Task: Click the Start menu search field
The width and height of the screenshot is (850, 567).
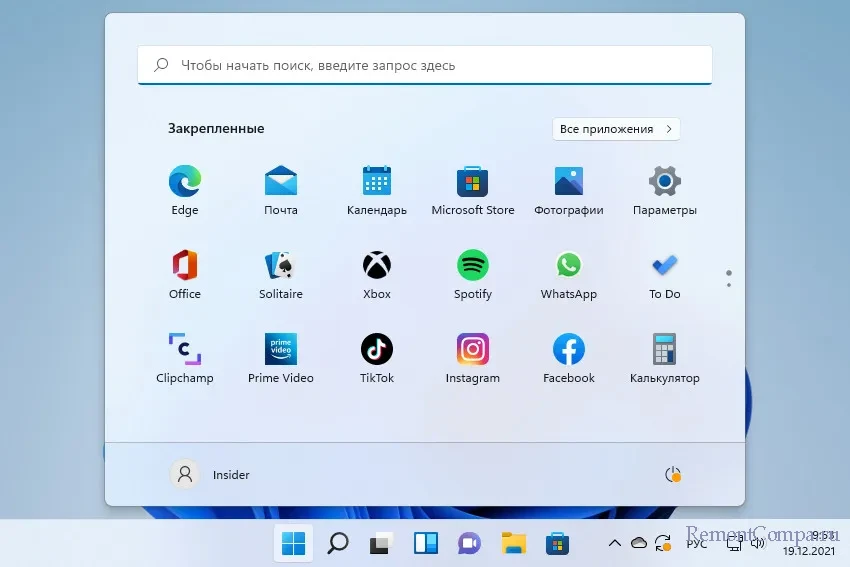Action: (425, 65)
